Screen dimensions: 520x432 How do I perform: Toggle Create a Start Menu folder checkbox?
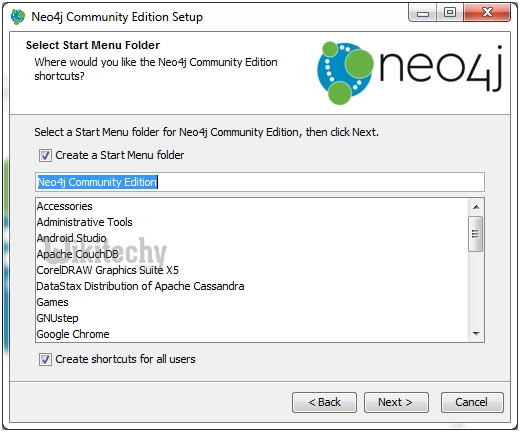pos(45,155)
